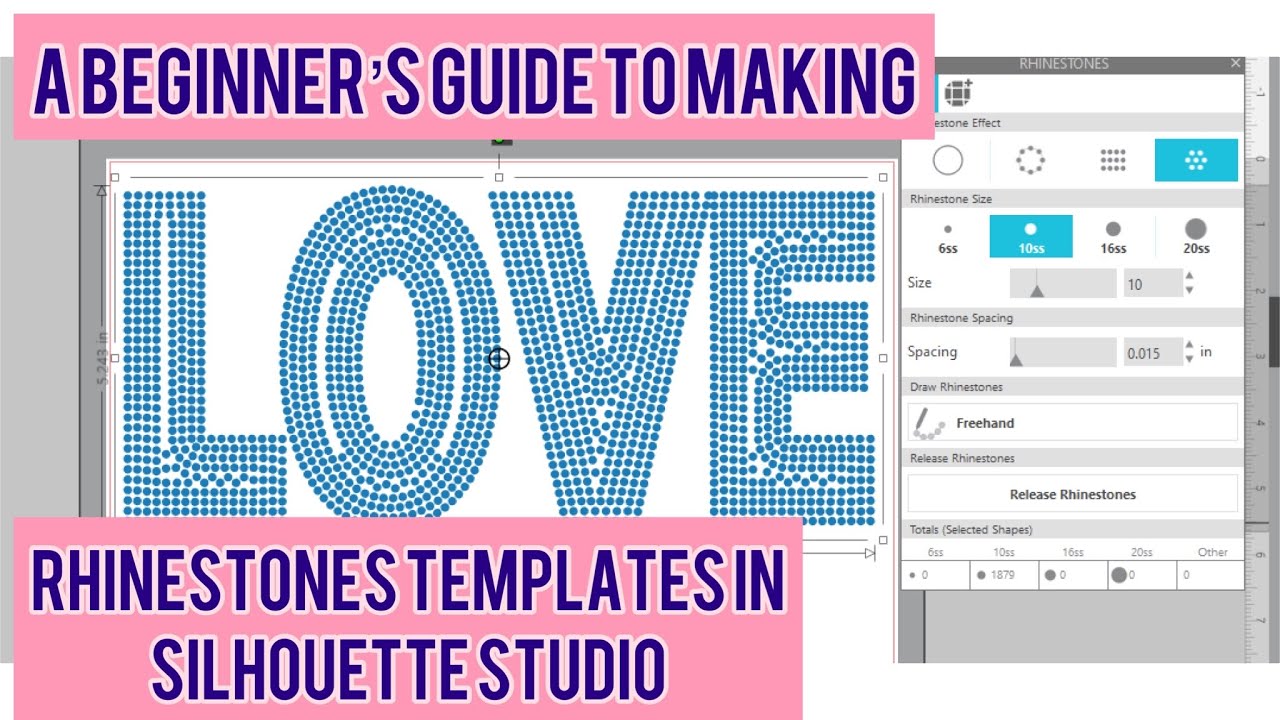This screenshot has width=1280, height=720.
Task: Select the 10ss rhinestone size
Action: (1031, 237)
